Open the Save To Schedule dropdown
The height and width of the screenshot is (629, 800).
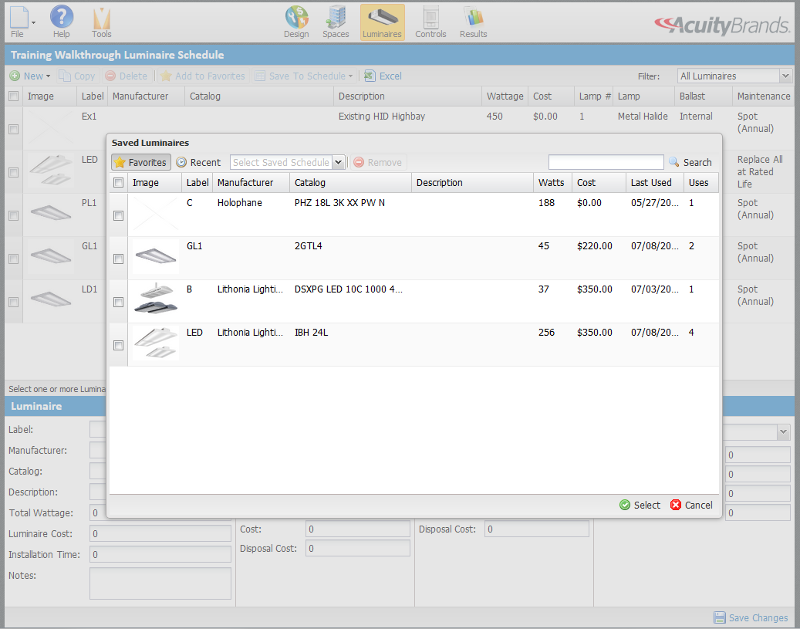304,76
